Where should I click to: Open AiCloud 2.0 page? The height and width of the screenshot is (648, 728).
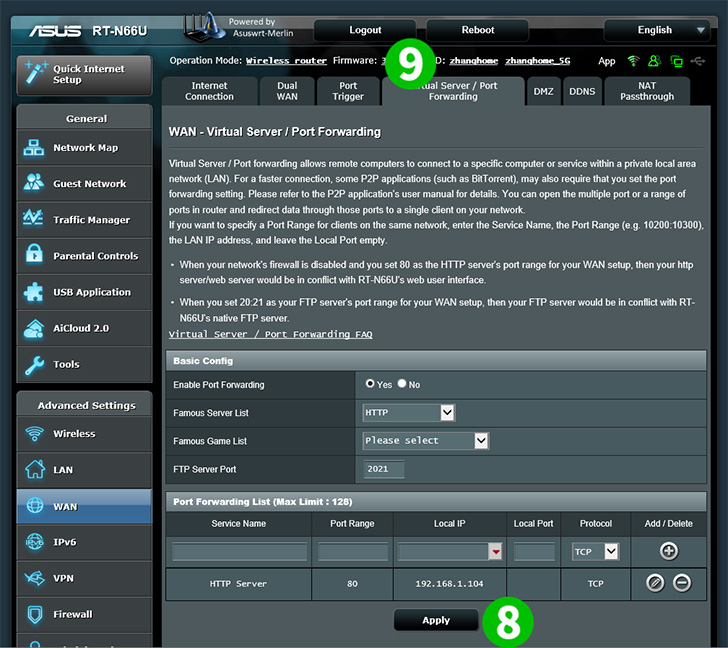pyautogui.click(x=84, y=328)
